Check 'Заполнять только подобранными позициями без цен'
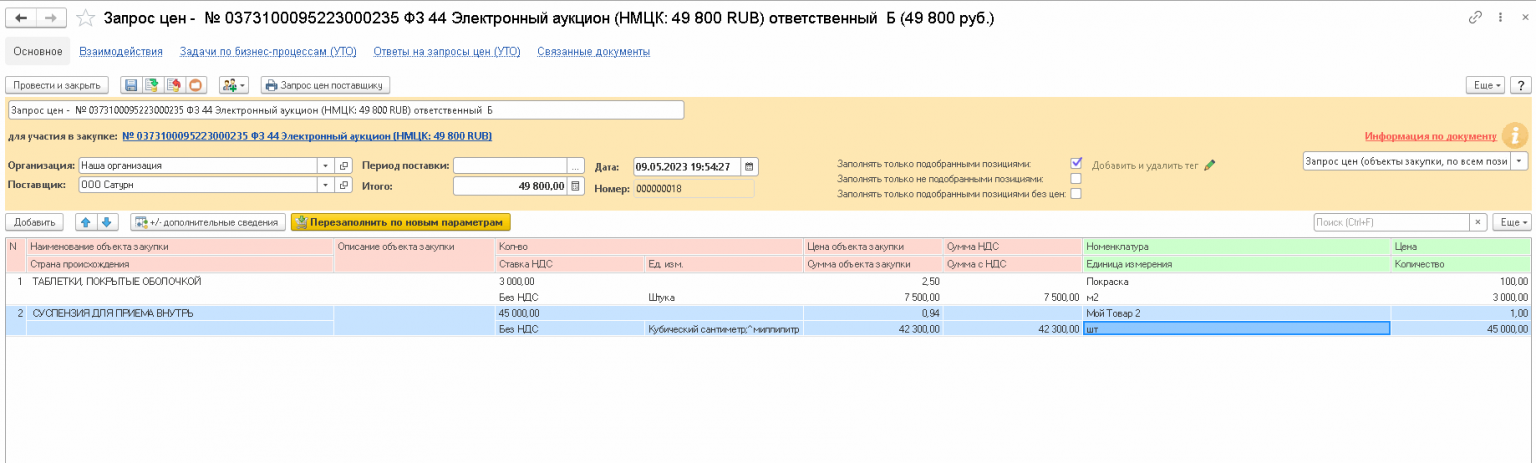 (x=1076, y=193)
